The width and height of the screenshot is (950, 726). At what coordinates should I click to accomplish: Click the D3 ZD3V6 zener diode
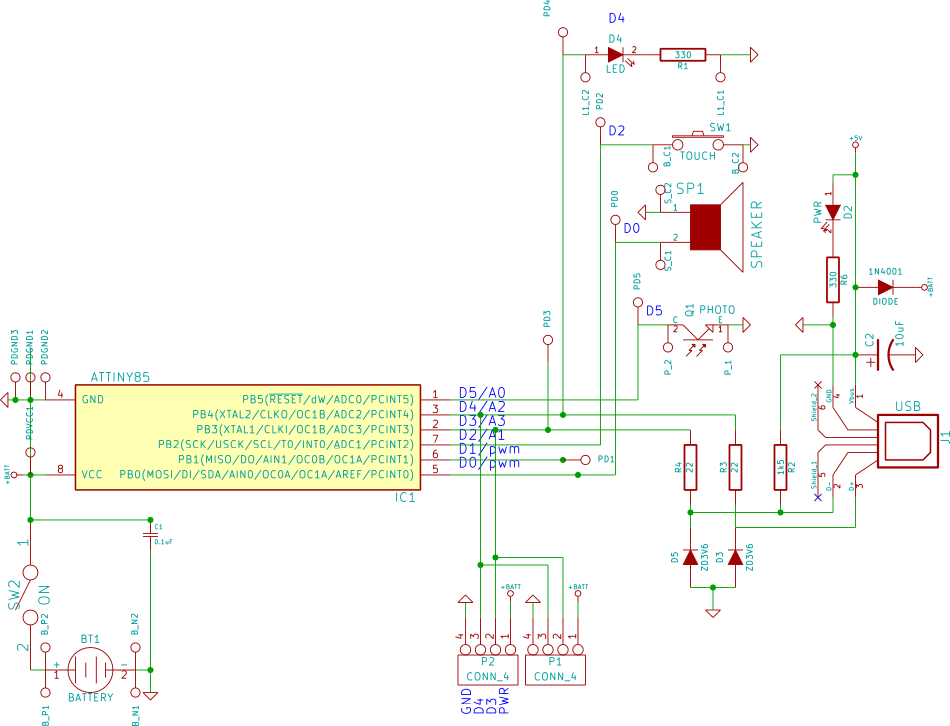(x=736, y=557)
